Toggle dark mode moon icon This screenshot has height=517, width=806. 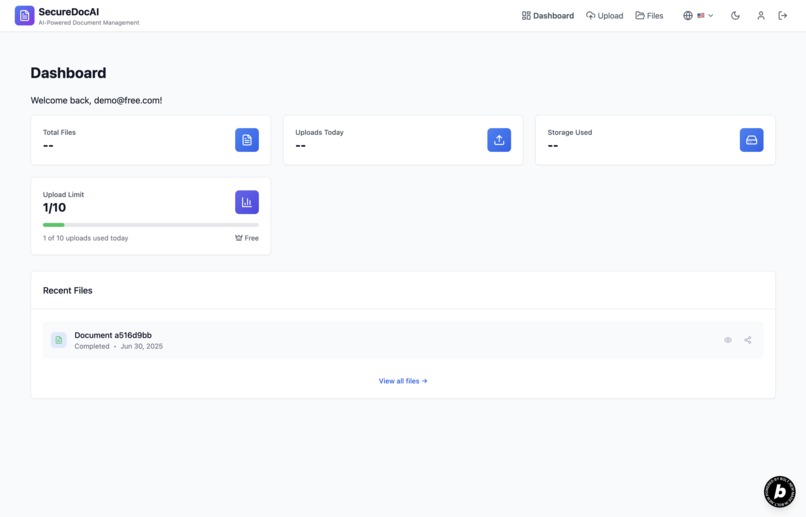[735, 16]
